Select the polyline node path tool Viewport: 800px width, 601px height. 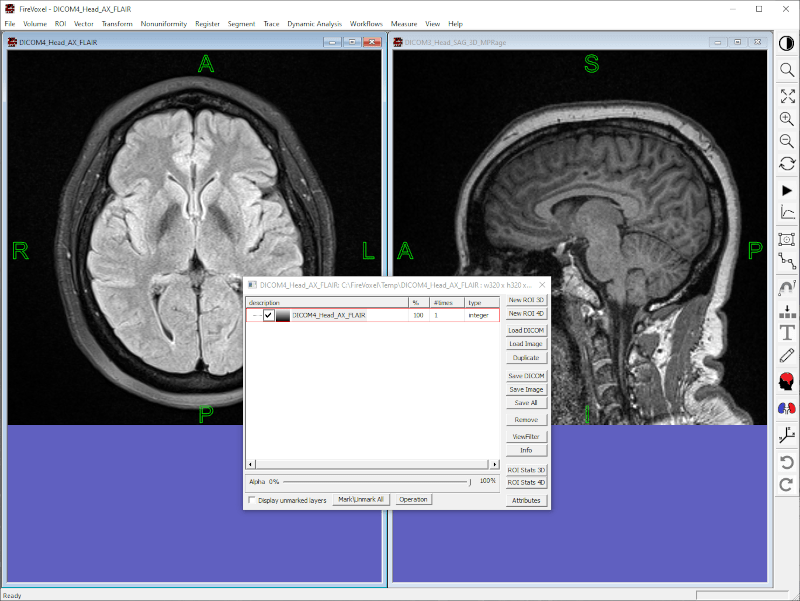coord(787,261)
